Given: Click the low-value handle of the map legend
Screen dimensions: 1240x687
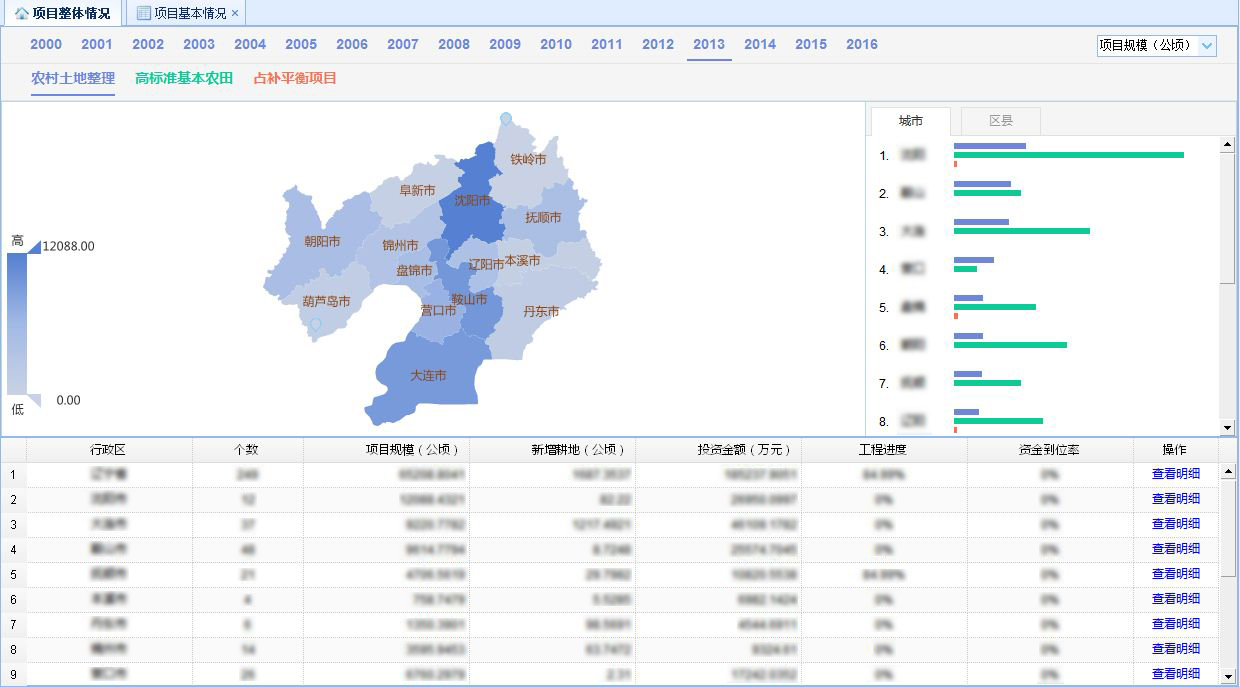Looking at the screenshot, I should [34, 400].
